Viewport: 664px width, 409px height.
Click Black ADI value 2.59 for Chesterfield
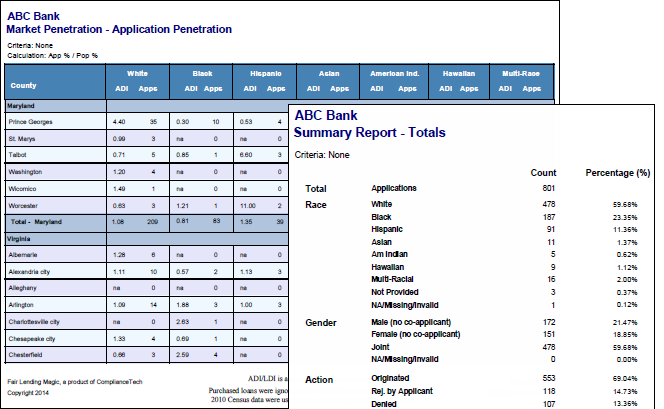coord(183,355)
